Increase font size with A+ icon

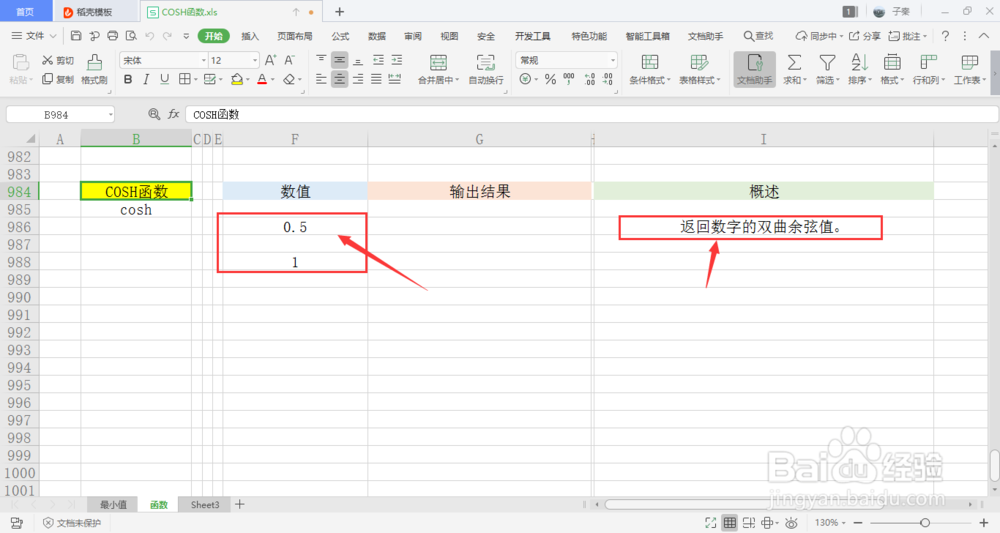click(270, 60)
